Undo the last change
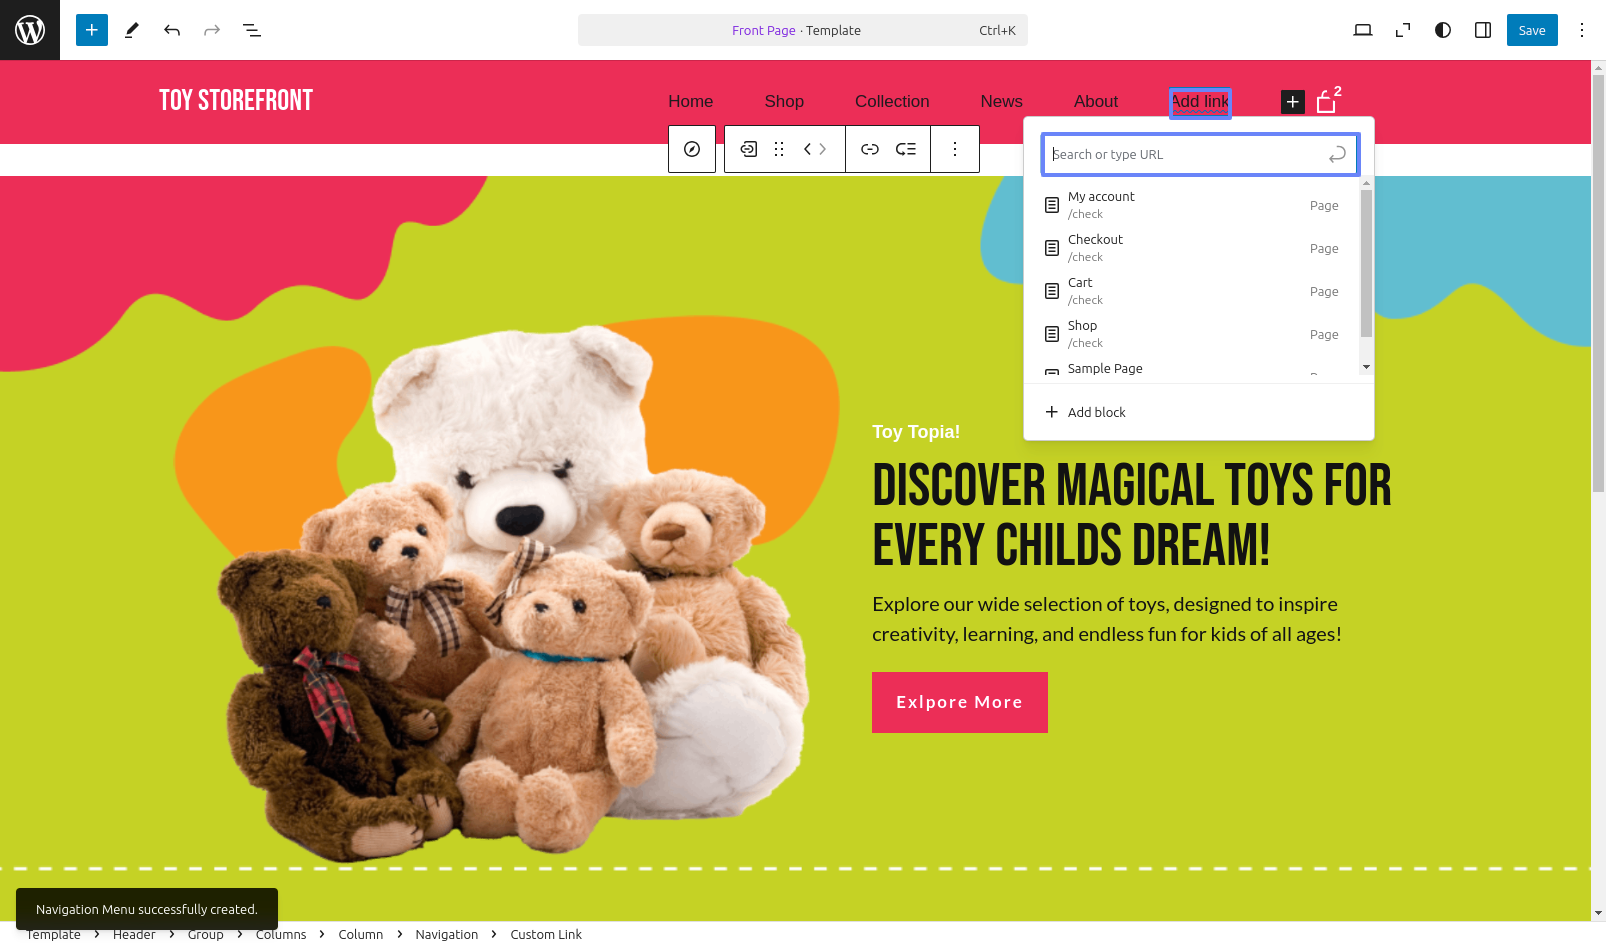Image resolution: width=1606 pixels, height=946 pixels. tap(172, 30)
